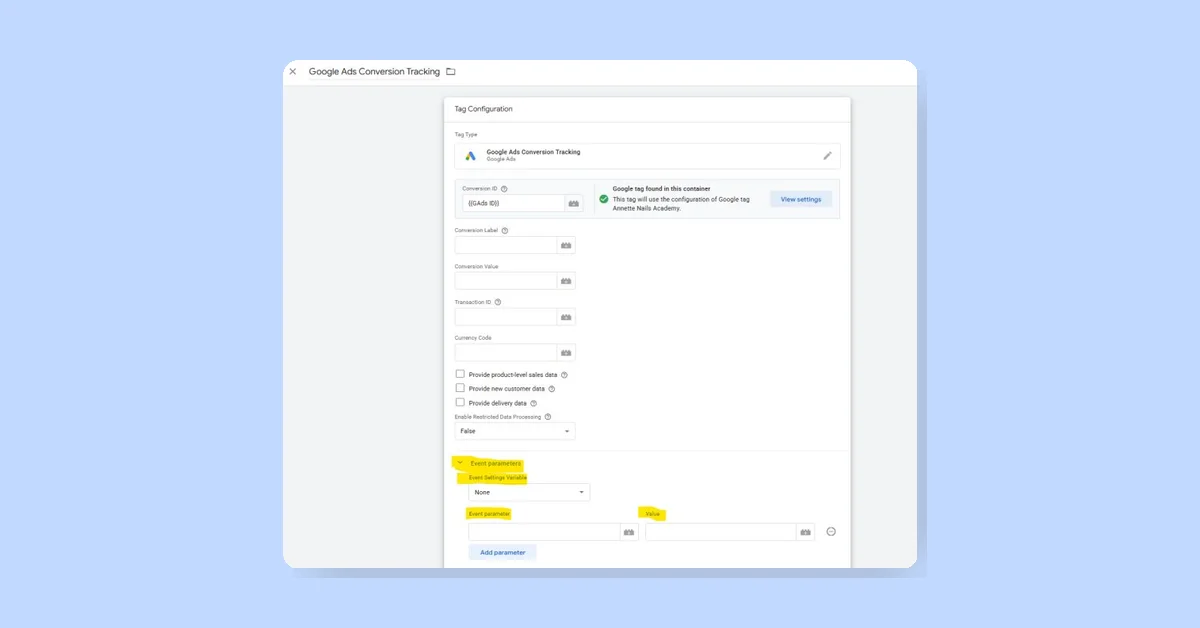1200x628 pixels.
Task: Show help for delivery data
Action: pos(534,403)
